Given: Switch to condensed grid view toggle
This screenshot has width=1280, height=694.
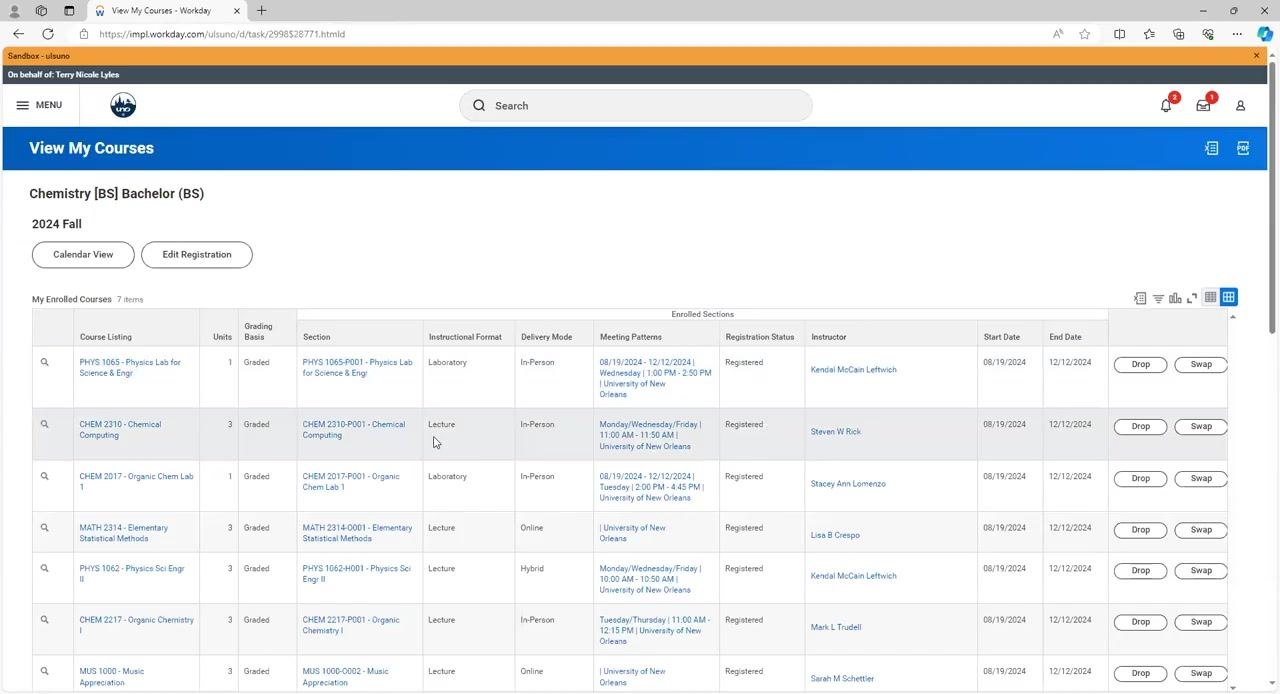Looking at the screenshot, I should click(1210, 297).
